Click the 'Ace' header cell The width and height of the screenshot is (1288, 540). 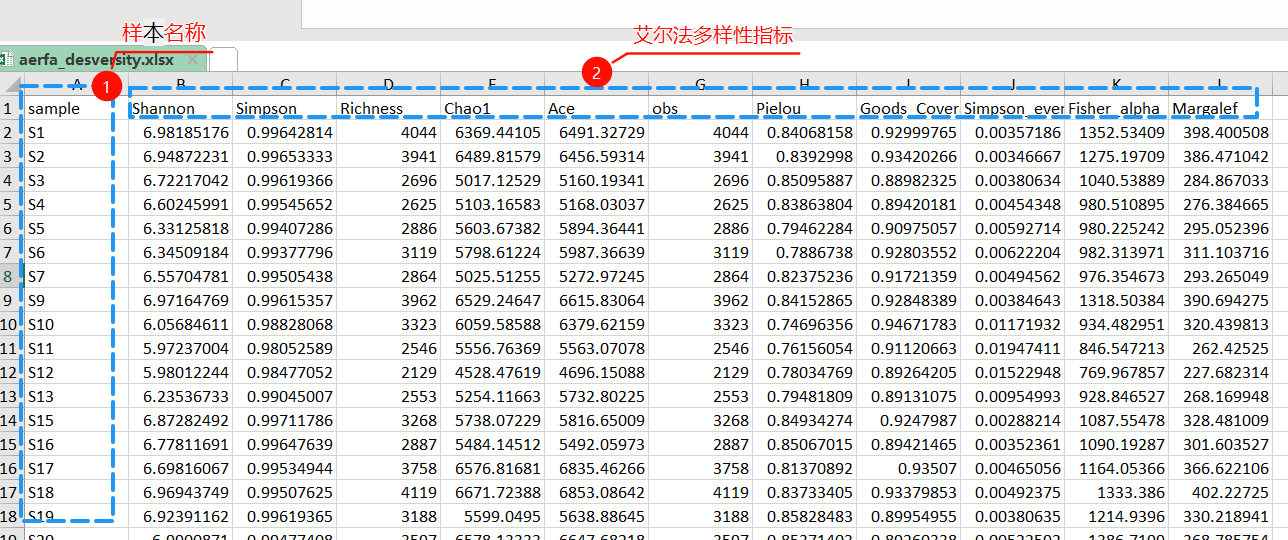[597, 108]
